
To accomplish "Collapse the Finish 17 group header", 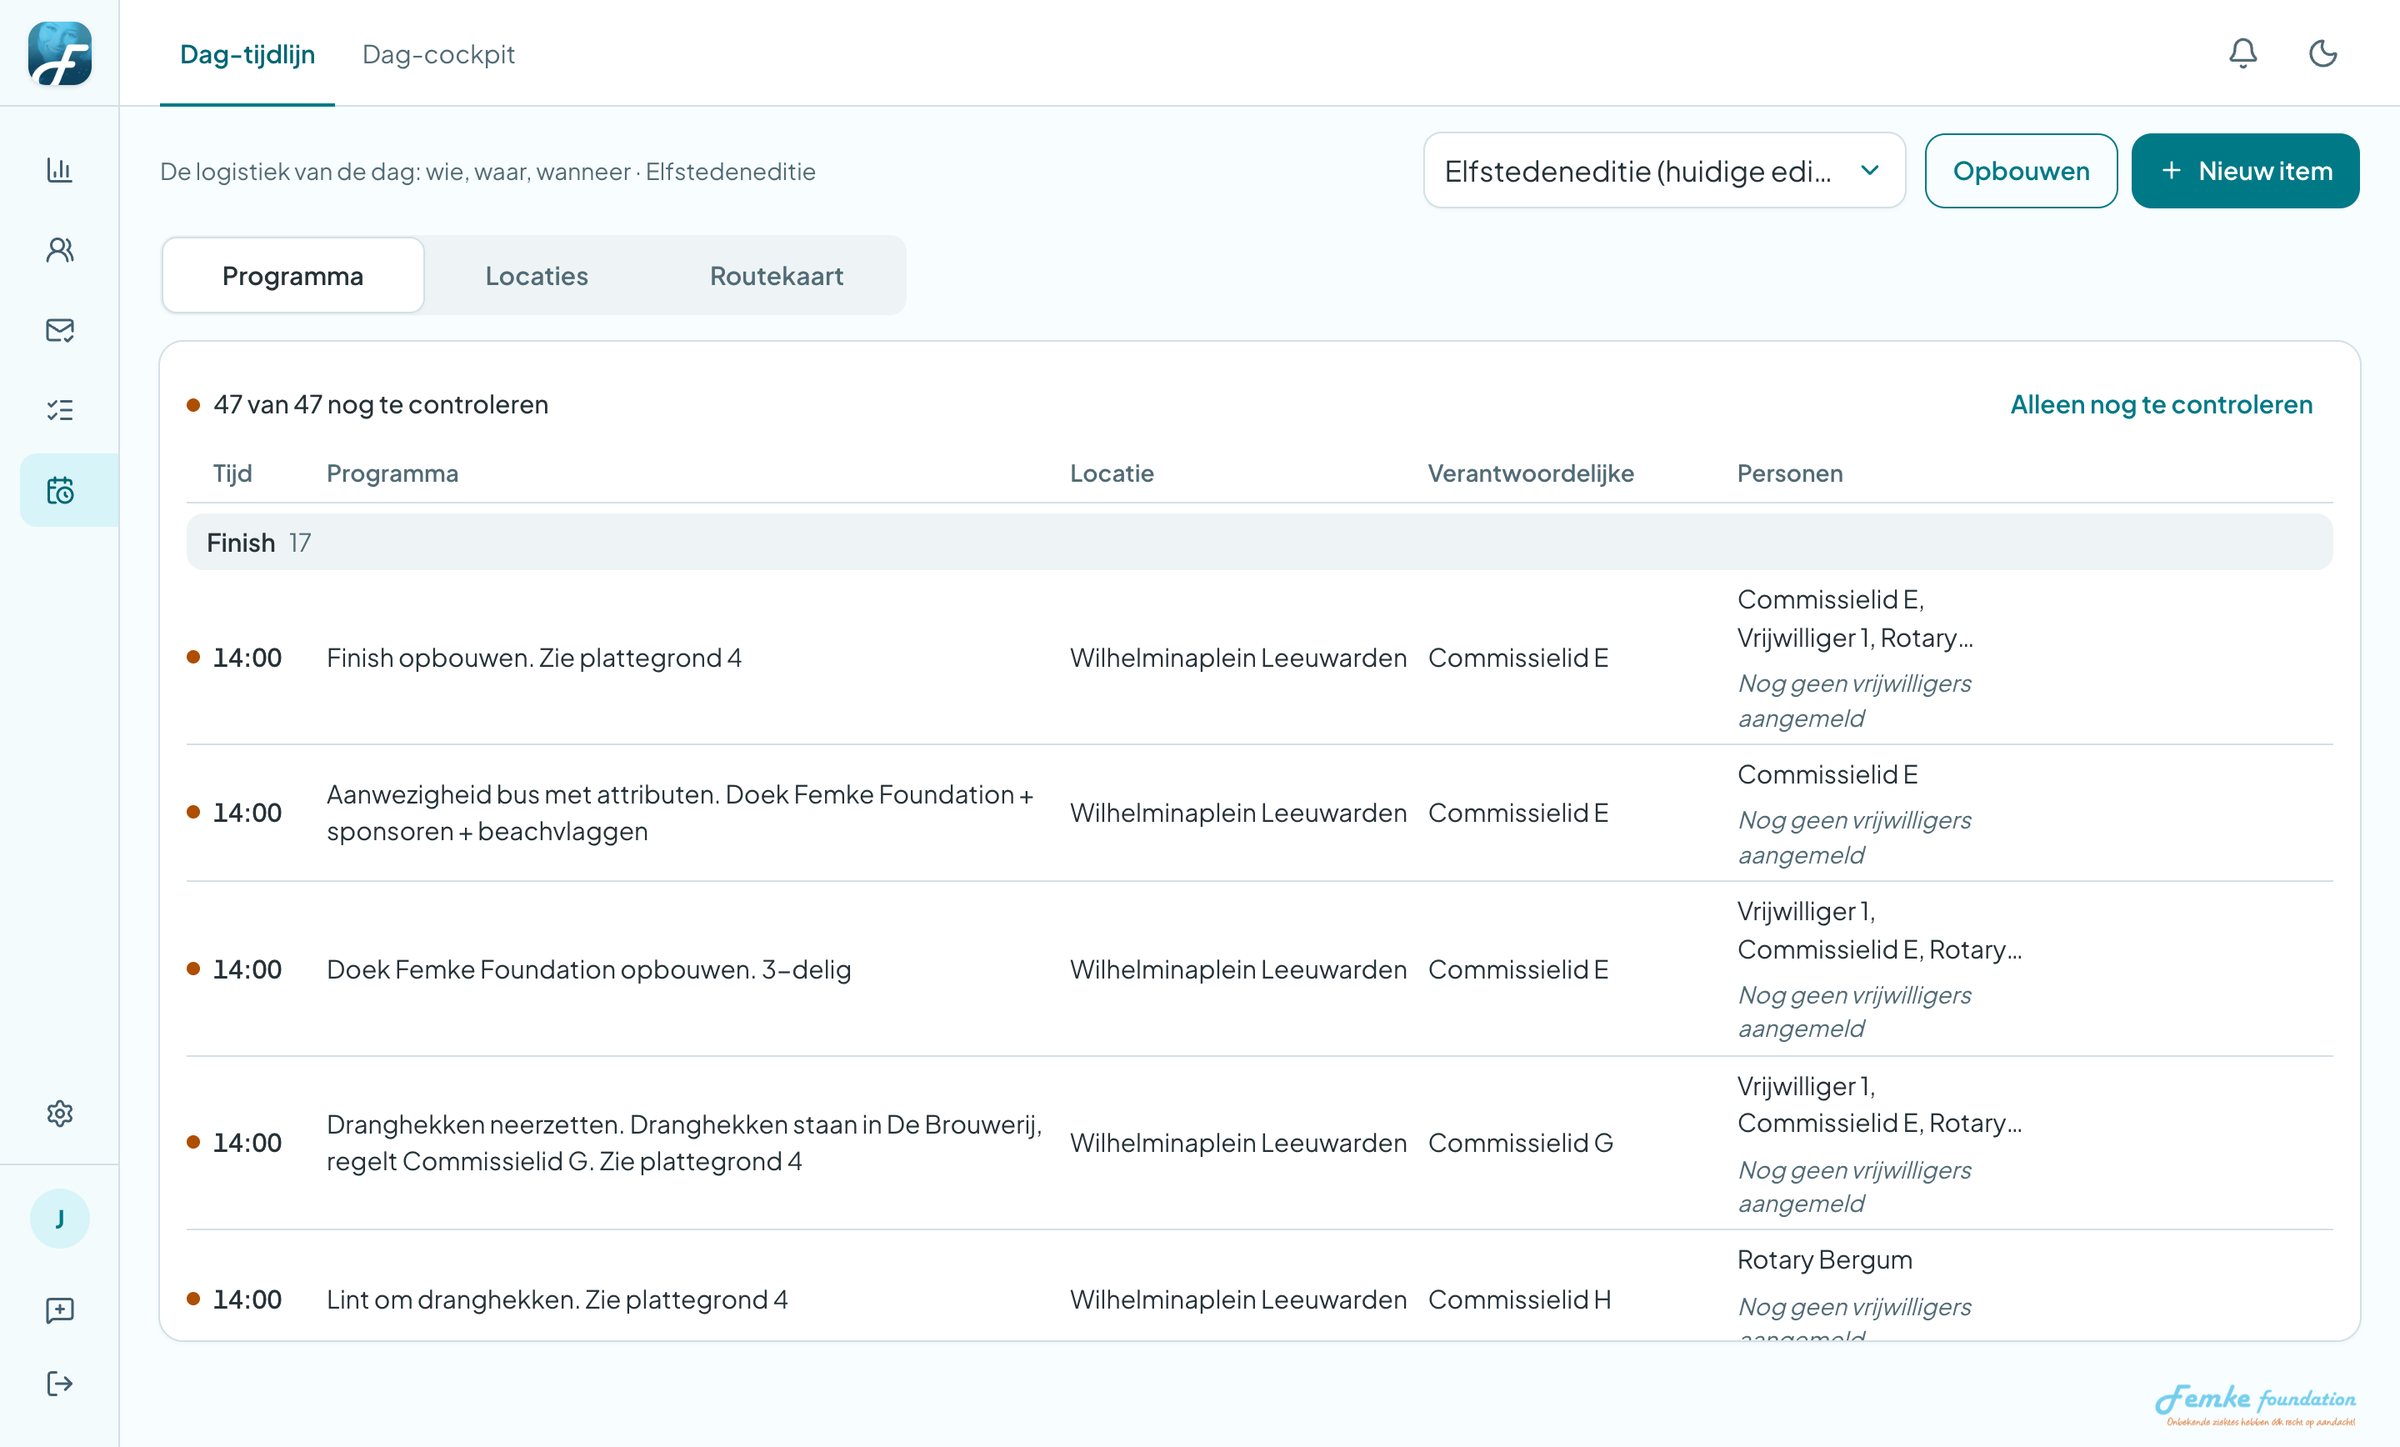I will 1260,542.
